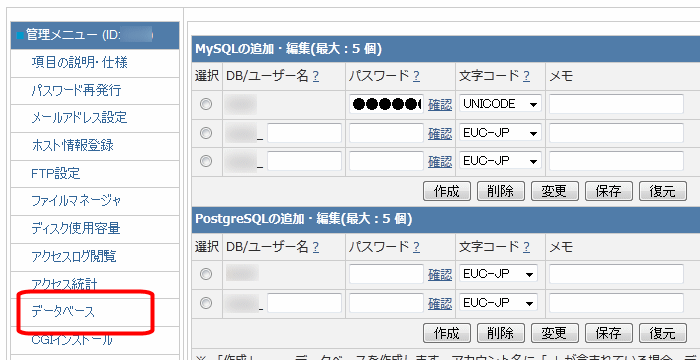Open the ? help for MySQL パスワード

(416, 76)
